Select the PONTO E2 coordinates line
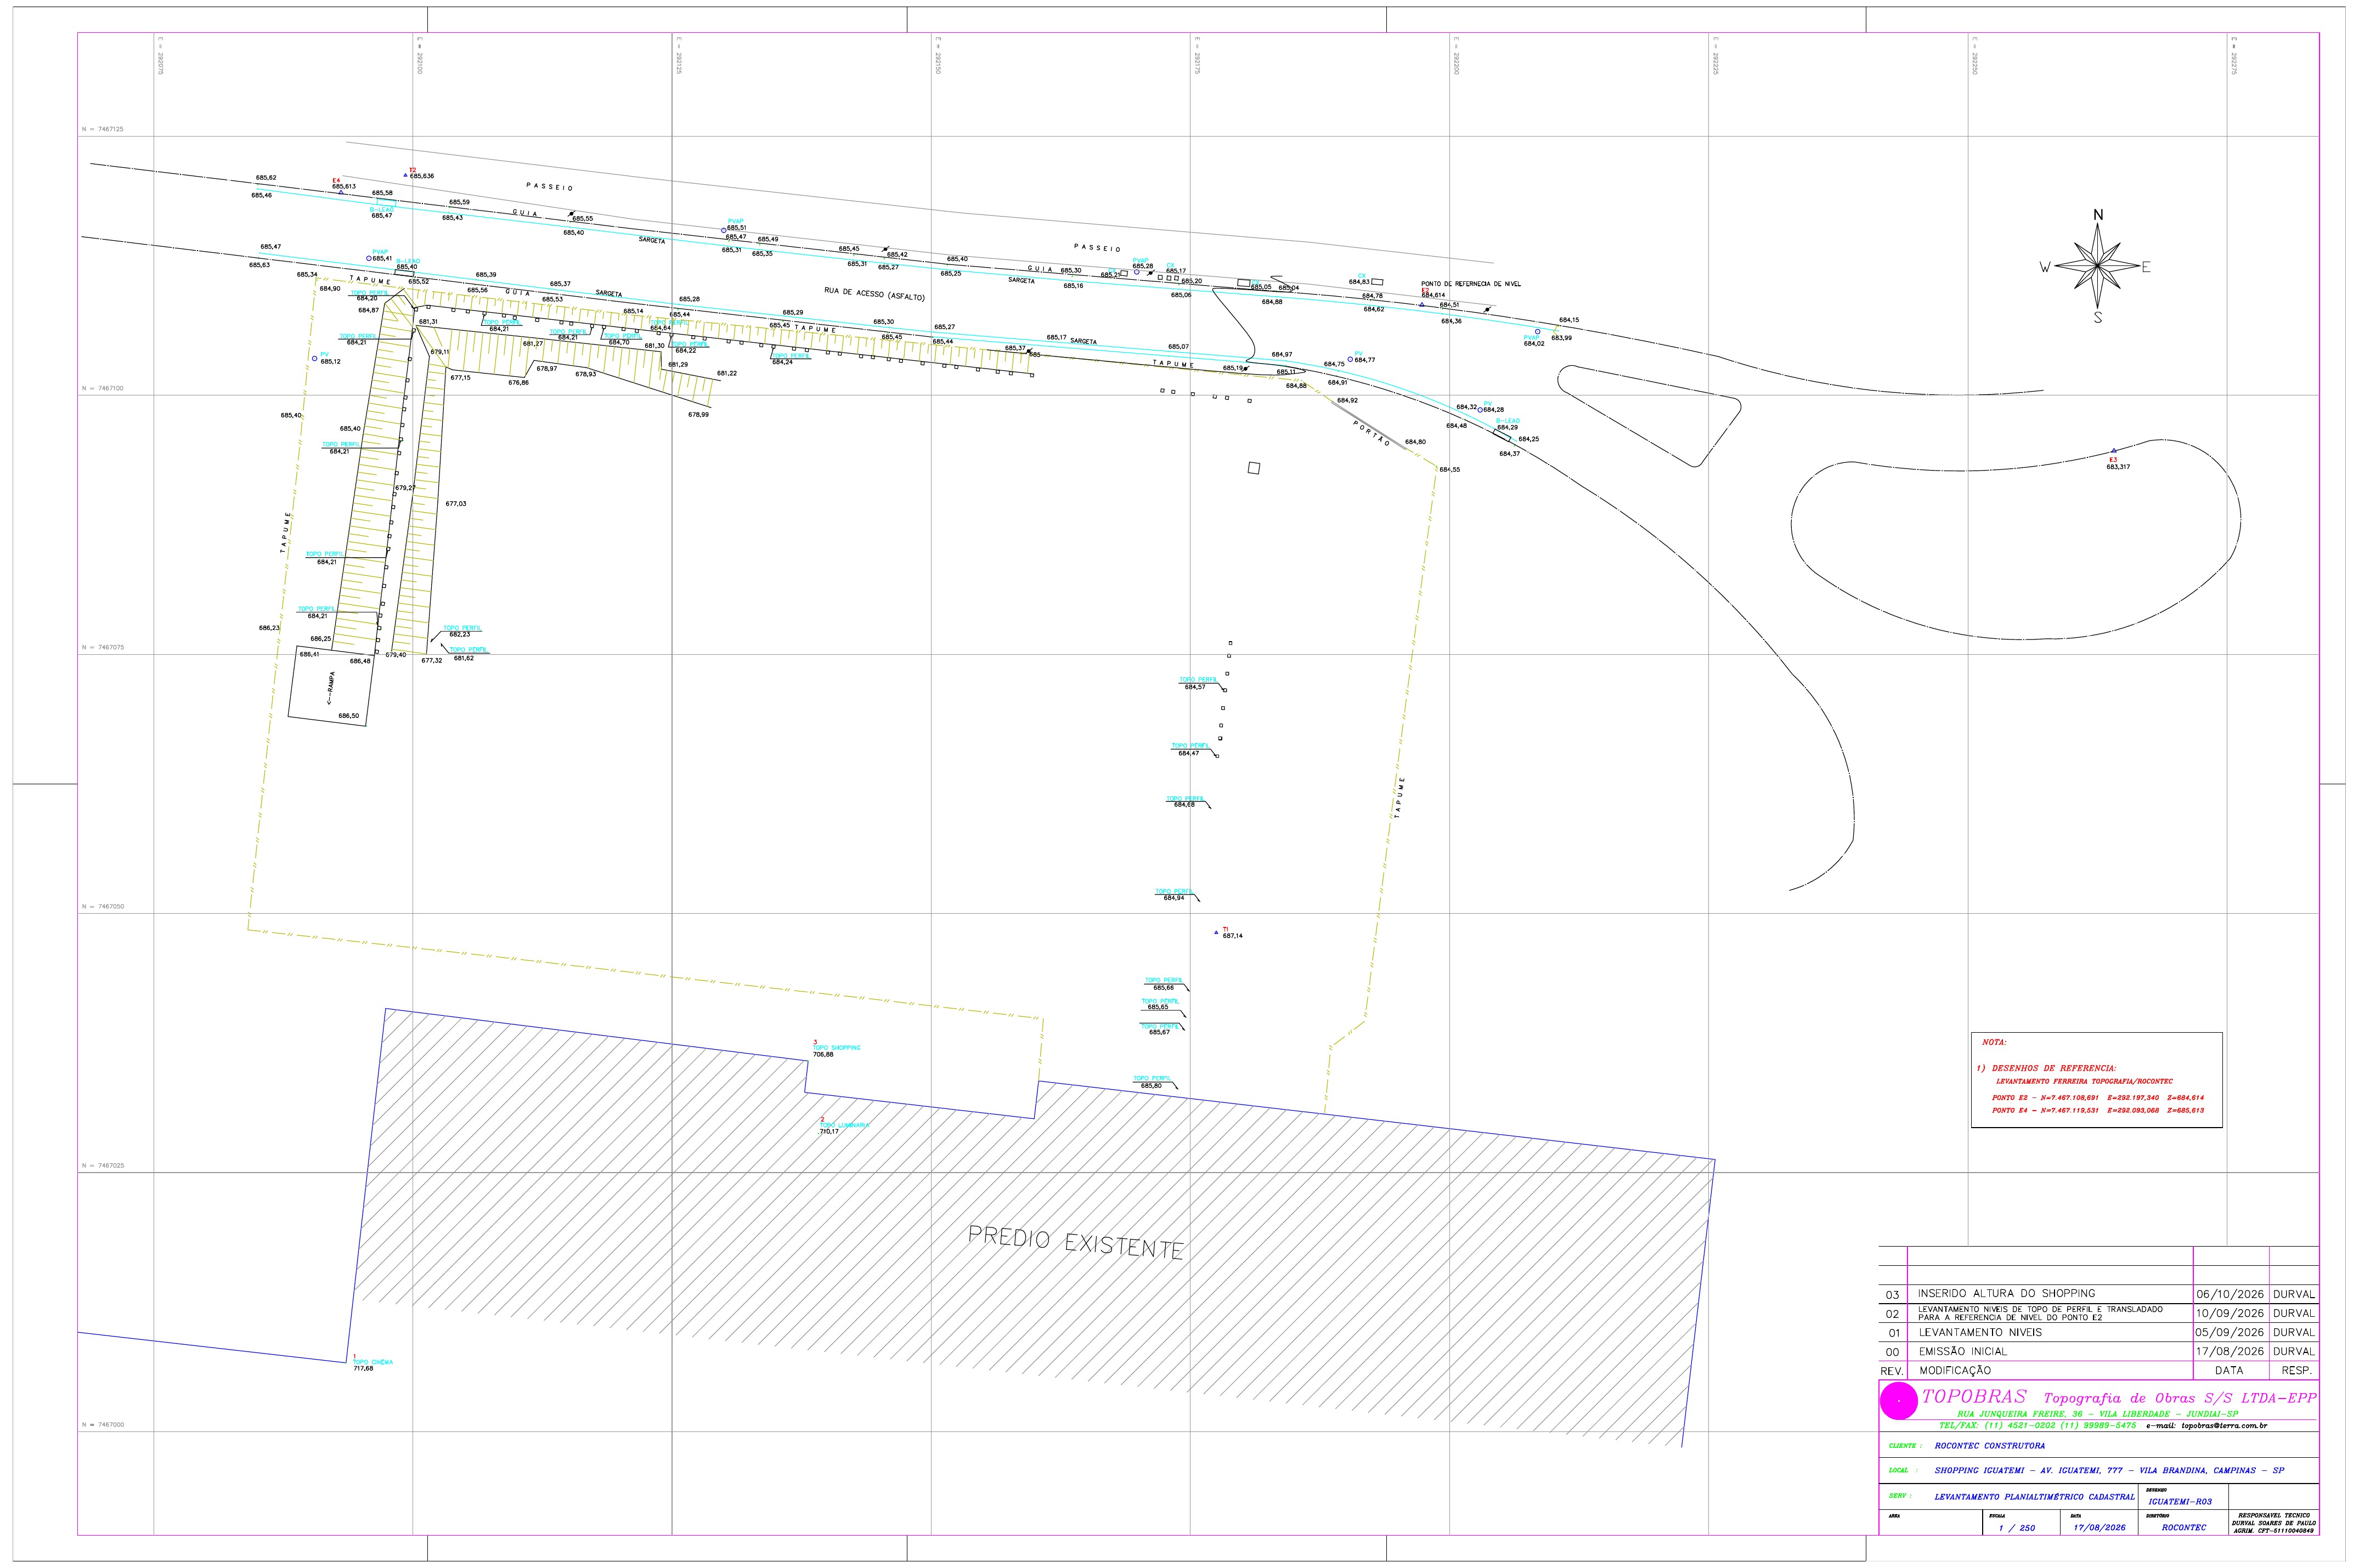The image size is (2359, 1568). click(x=2097, y=1097)
